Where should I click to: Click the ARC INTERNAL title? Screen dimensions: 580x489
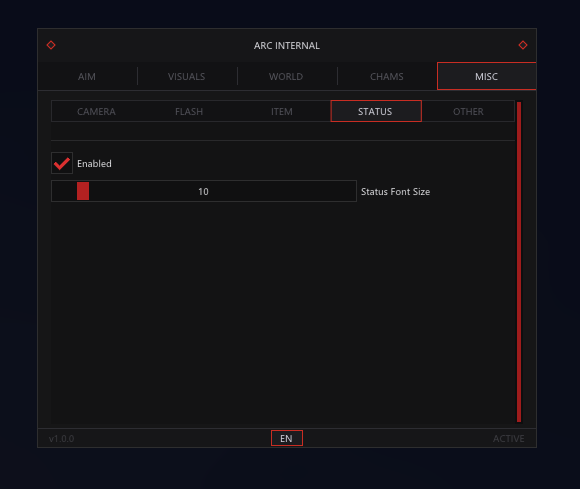tap(287, 45)
